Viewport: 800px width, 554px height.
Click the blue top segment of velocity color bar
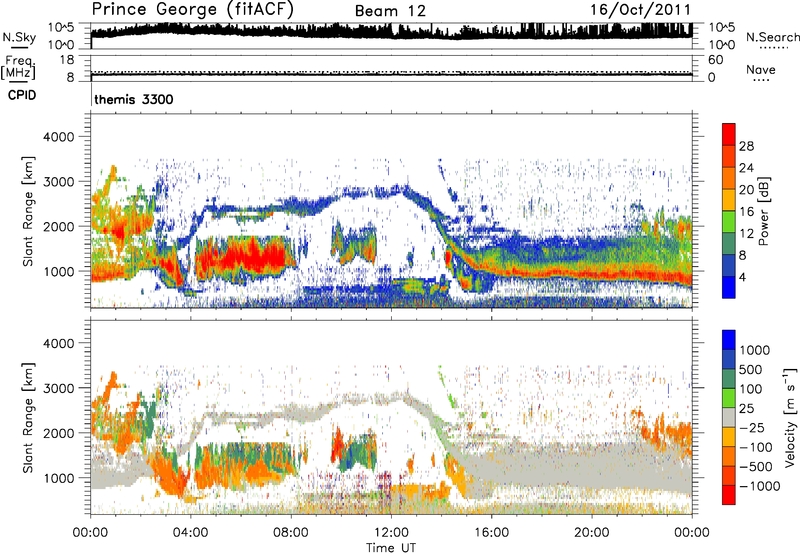729,340
